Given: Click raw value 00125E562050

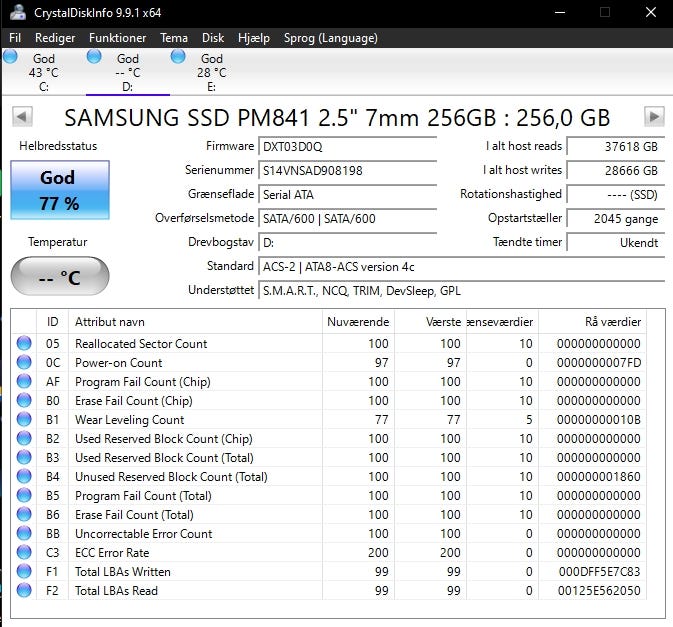Looking at the screenshot, I should click(x=599, y=591).
